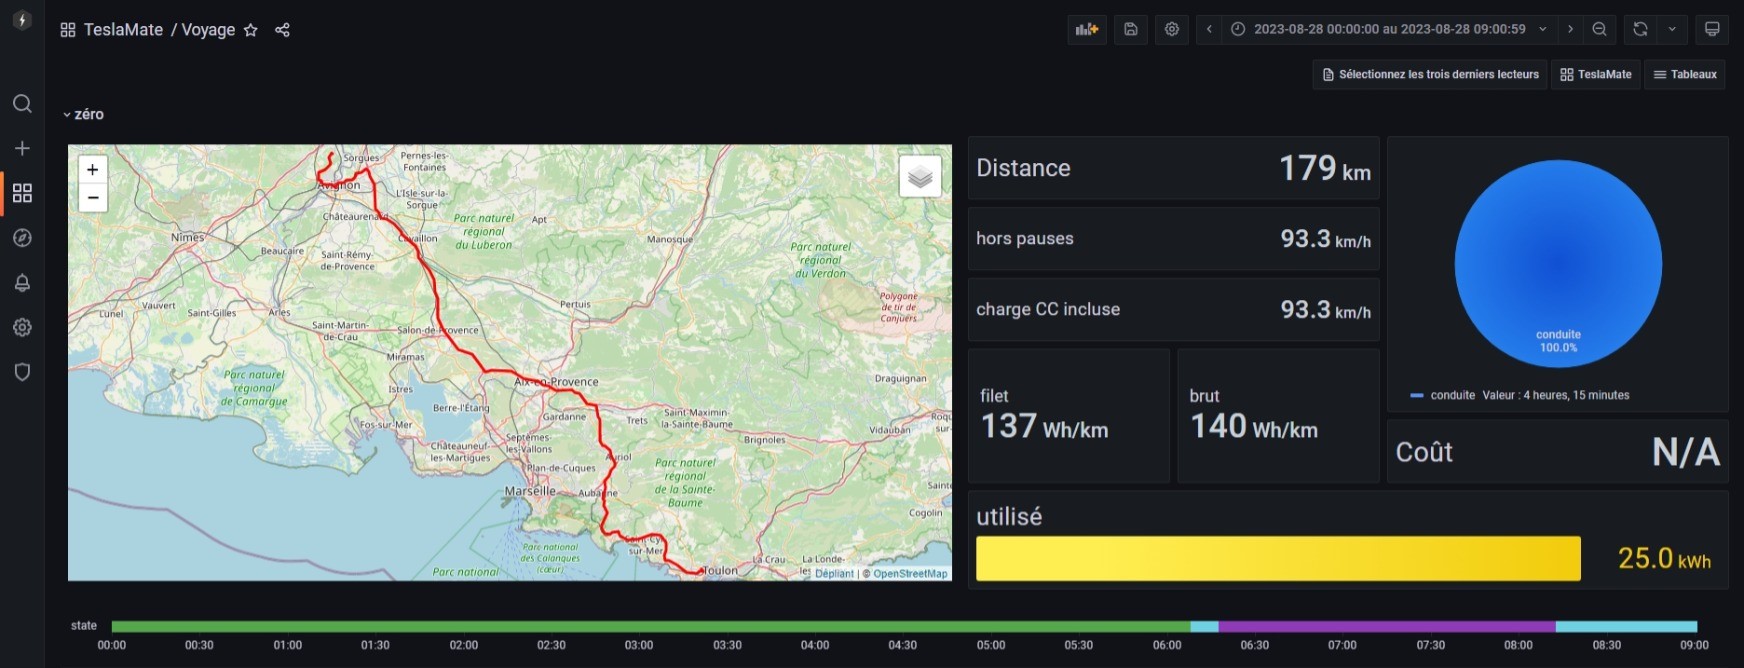
Task: Star the Voyage dashboard as favorite
Action: click(x=251, y=30)
